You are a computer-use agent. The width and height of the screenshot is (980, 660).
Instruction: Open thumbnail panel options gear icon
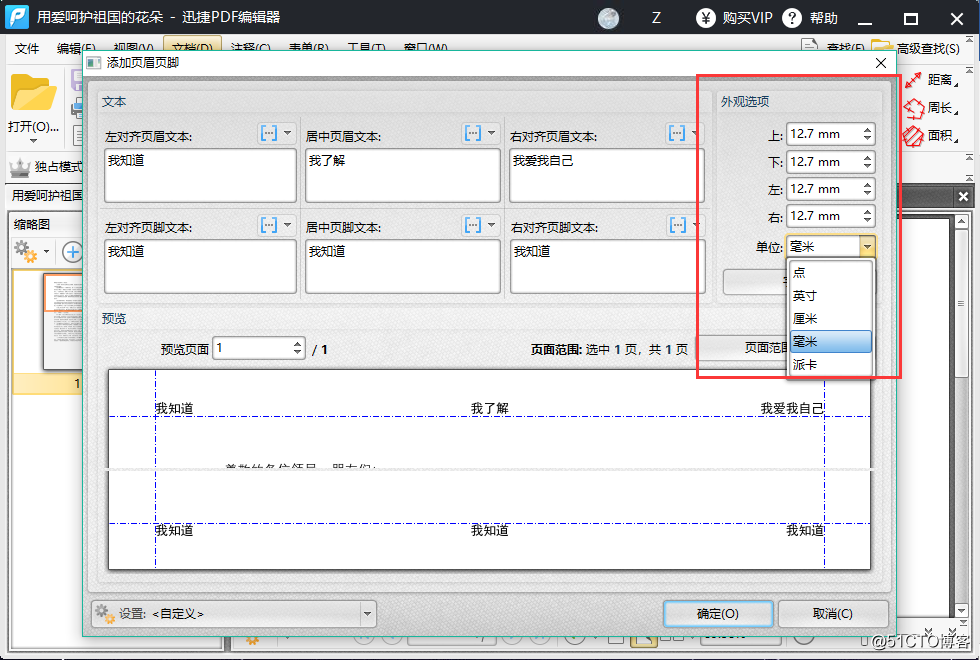(x=26, y=252)
